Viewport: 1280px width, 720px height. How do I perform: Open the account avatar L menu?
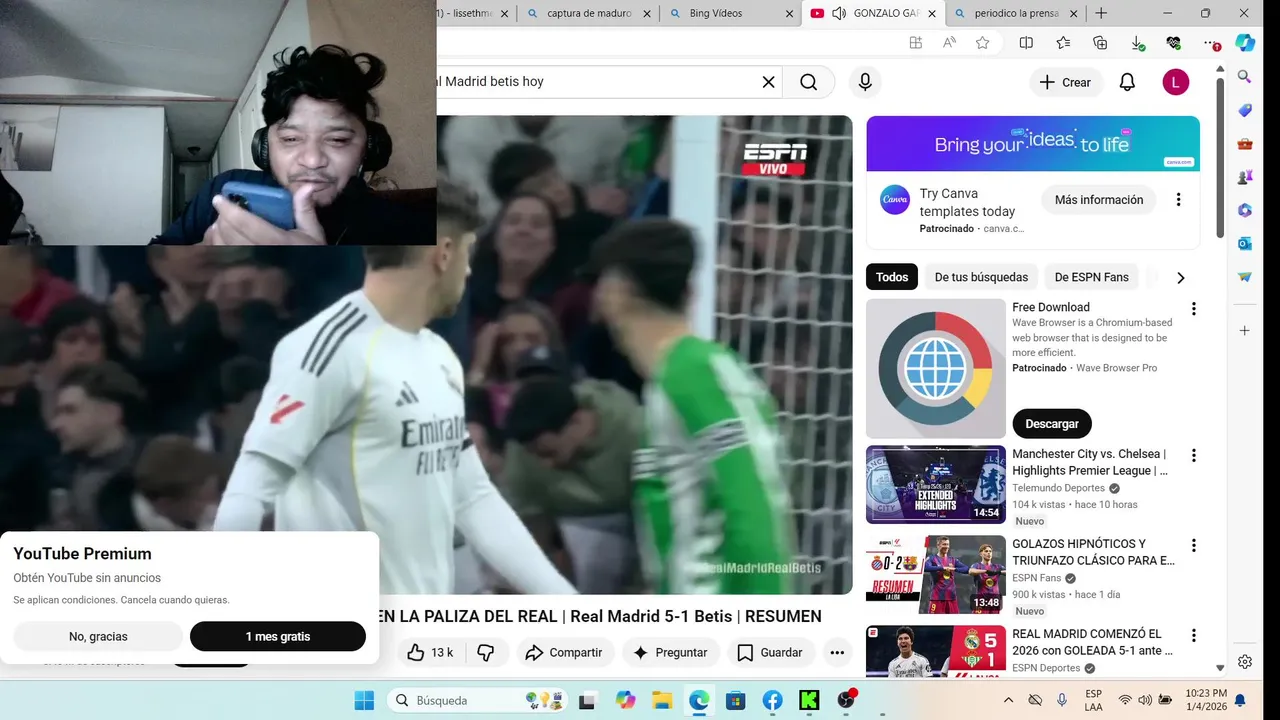coord(1176,82)
